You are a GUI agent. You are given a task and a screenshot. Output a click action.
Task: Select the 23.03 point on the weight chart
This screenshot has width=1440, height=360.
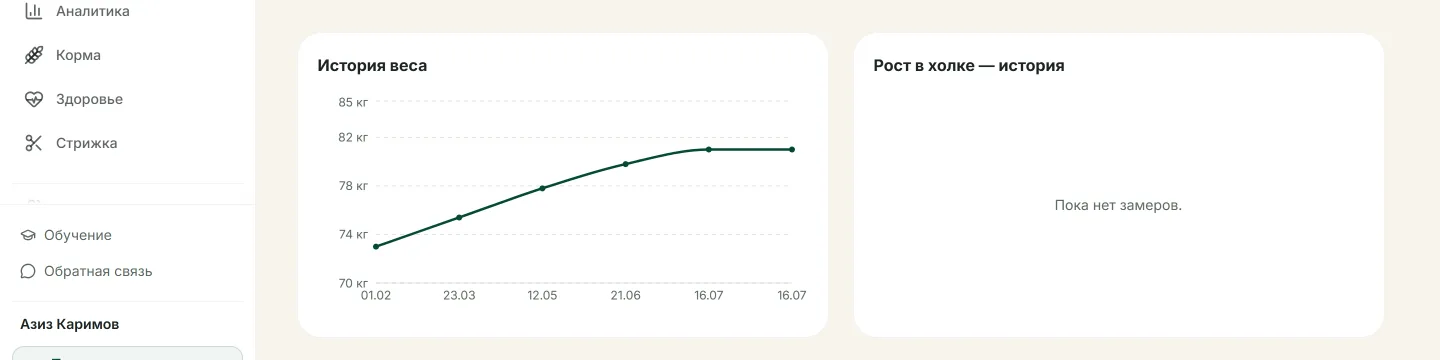click(459, 217)
